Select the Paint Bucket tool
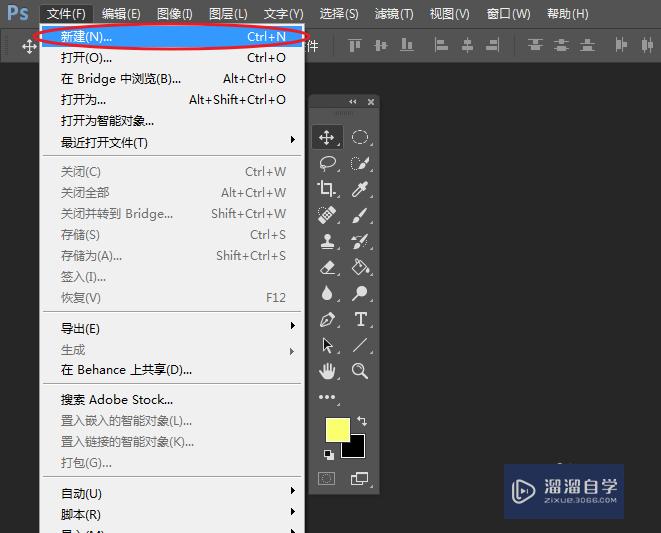 [360, 267]
